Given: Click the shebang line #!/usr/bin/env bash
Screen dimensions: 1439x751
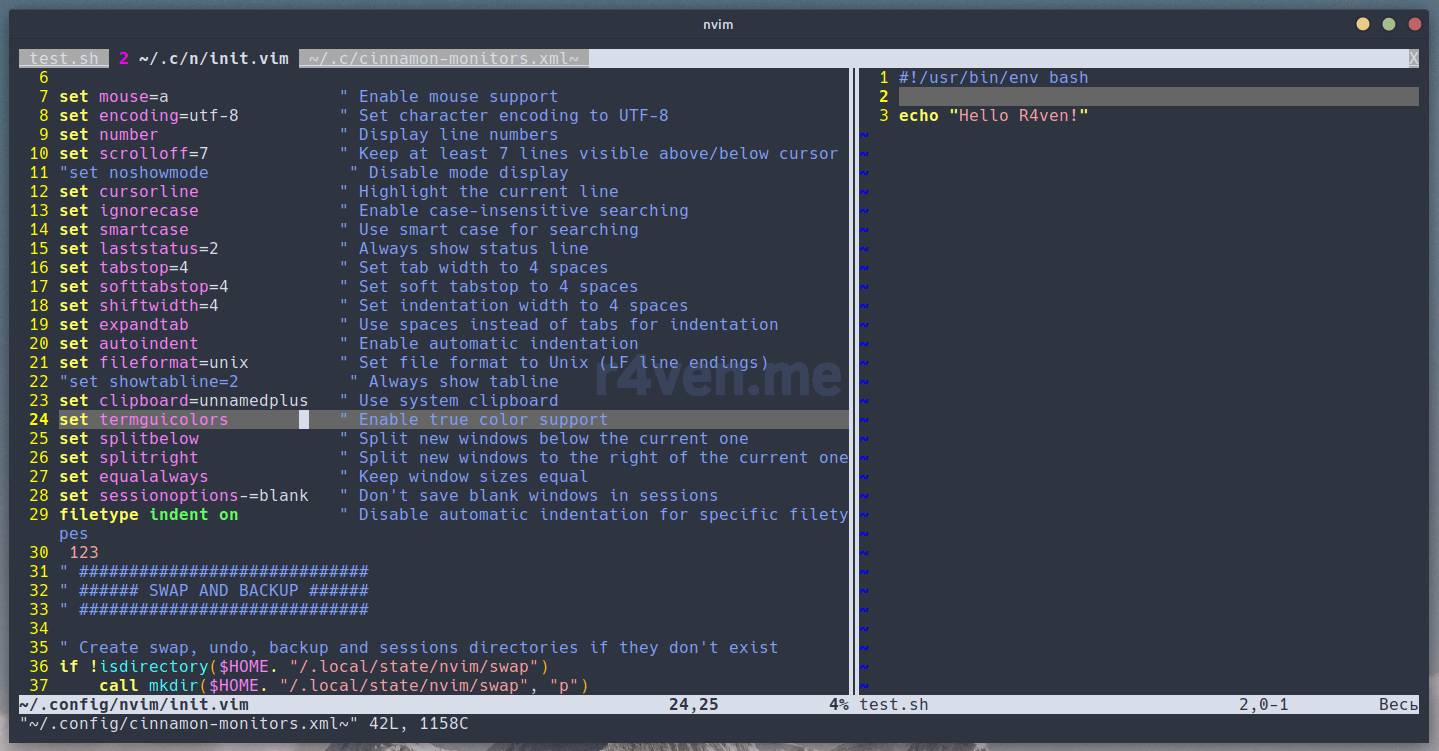Looking at the screenshot, I should coord(993,78).
